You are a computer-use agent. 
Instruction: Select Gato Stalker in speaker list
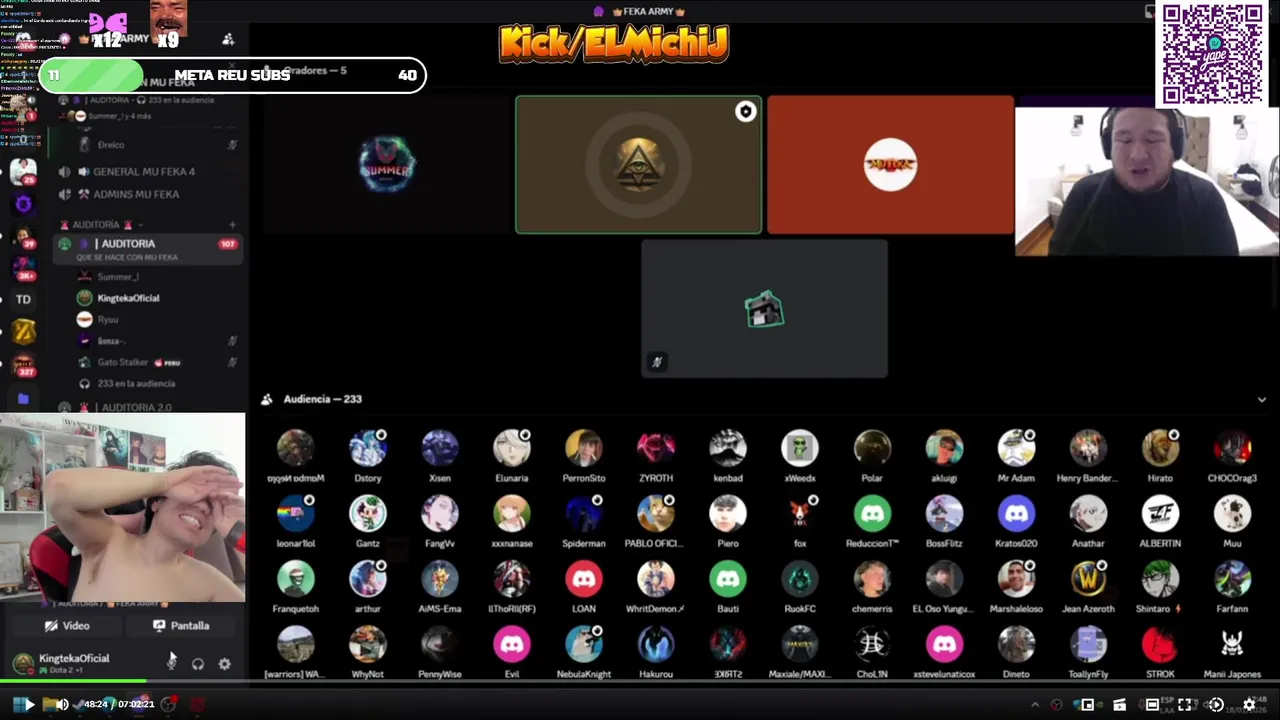[x=122, y=363]
